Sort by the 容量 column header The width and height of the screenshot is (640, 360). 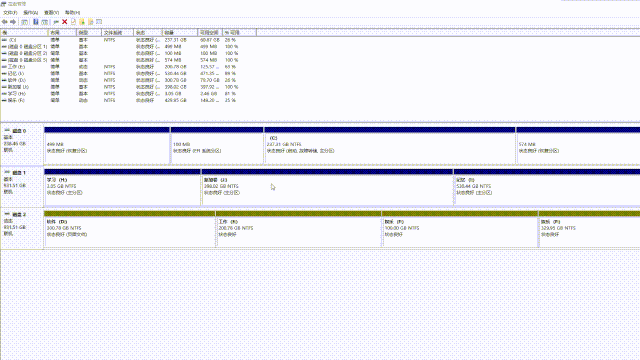[180, 32]
